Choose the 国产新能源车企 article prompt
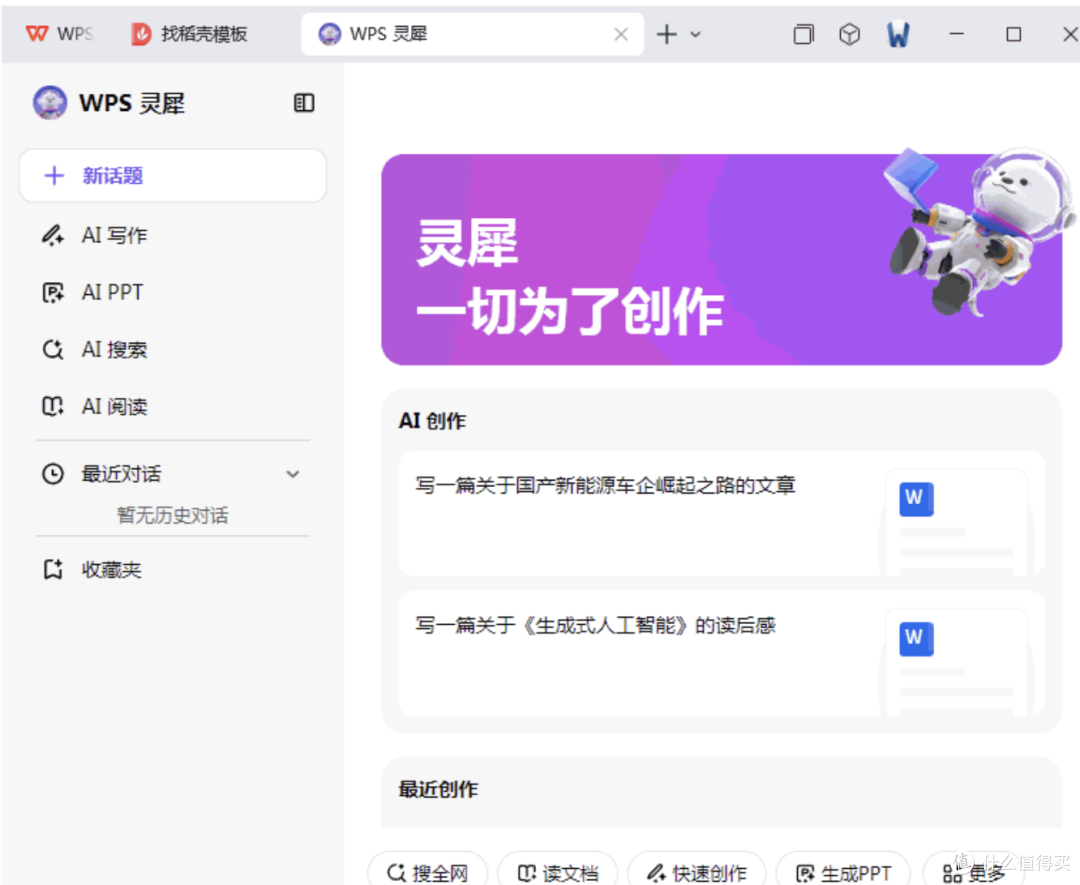 point(721,514)
